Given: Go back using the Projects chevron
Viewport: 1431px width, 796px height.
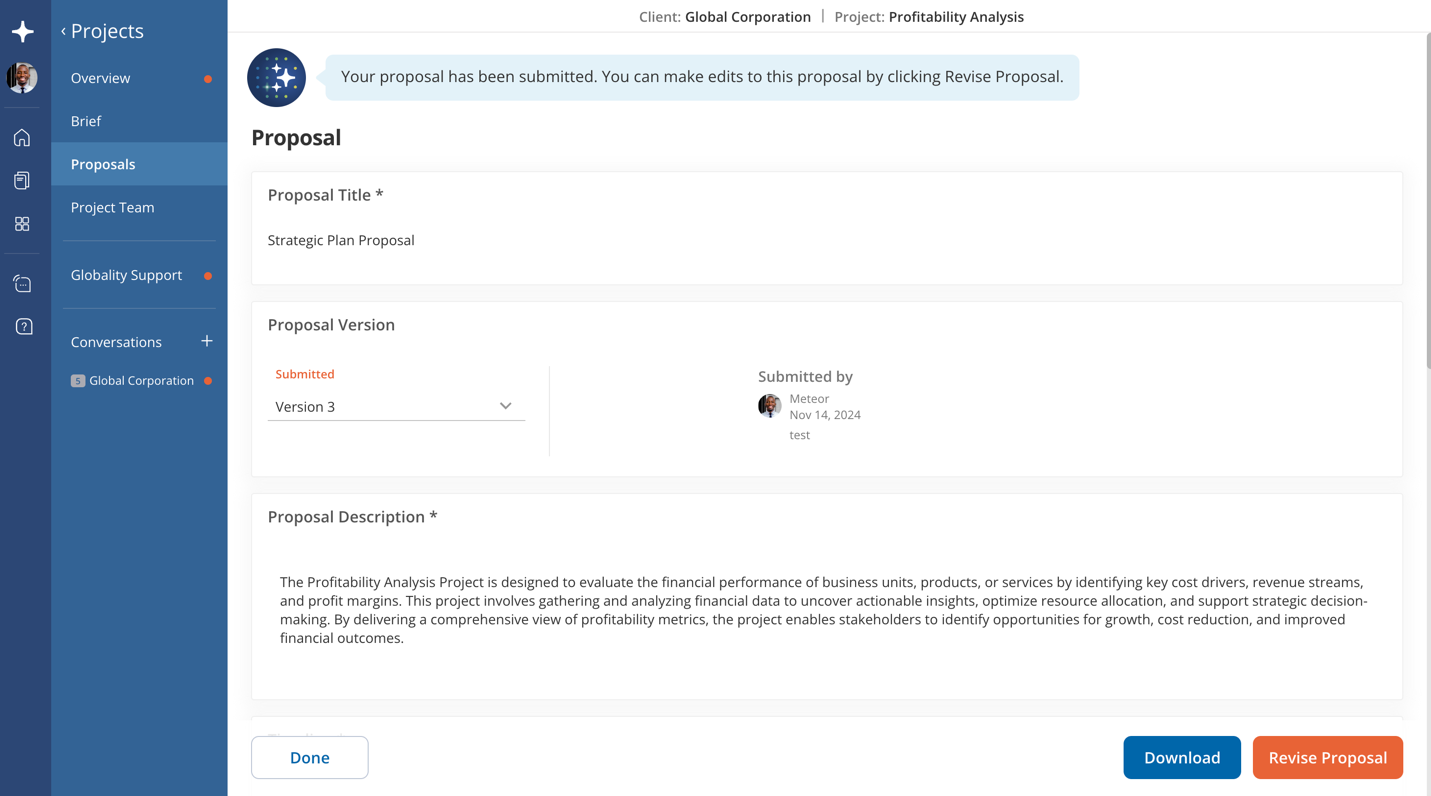Looking at the screenshot, I should click(62, 31).
